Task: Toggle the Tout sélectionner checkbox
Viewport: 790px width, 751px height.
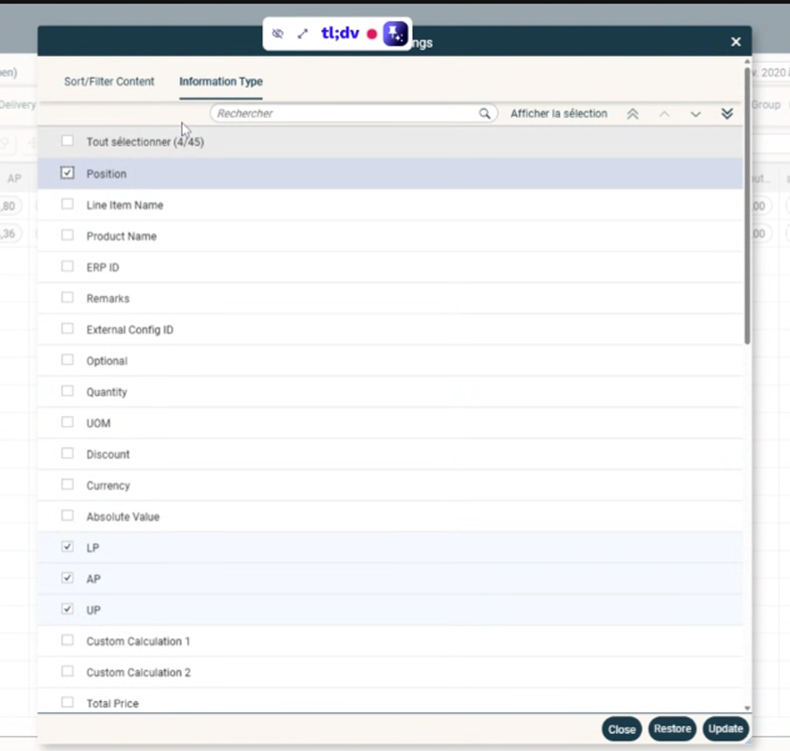Action: 68,141
